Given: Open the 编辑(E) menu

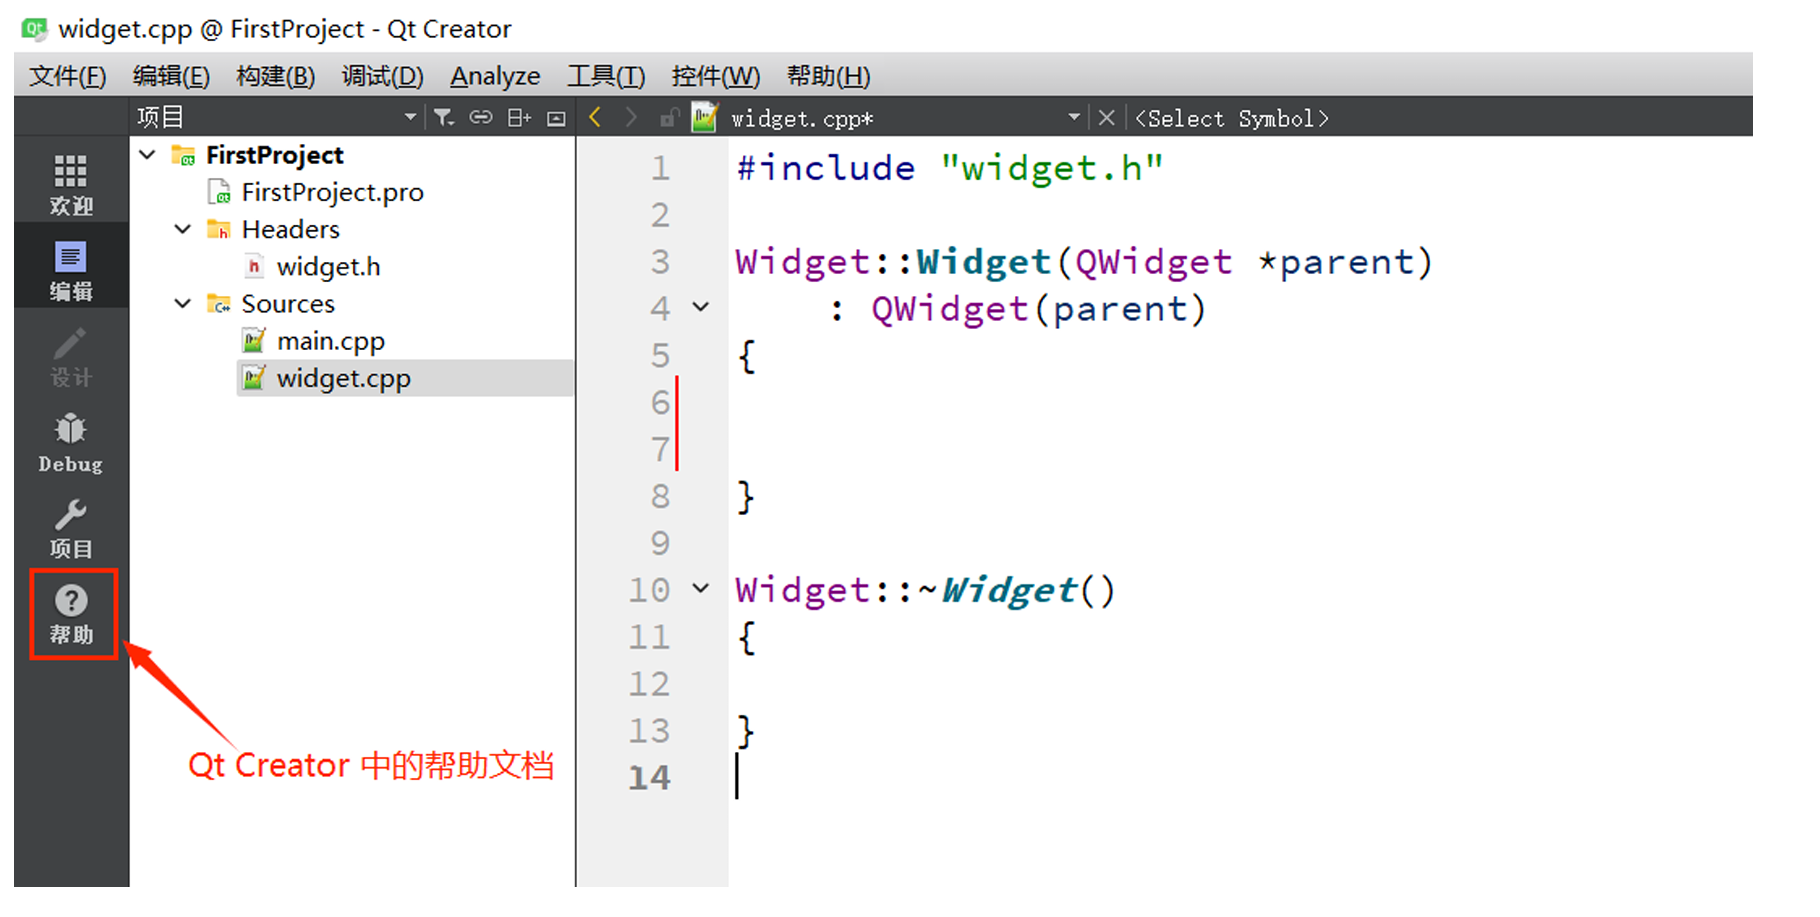Looking at the screenshot, I should 171,76.
